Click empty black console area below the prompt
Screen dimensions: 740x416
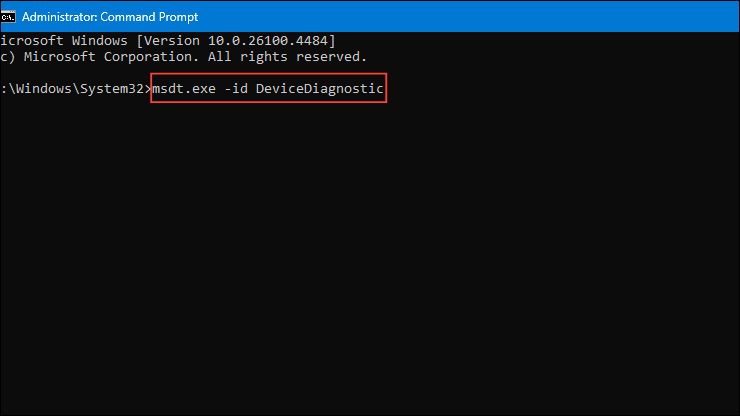(370, 255)
